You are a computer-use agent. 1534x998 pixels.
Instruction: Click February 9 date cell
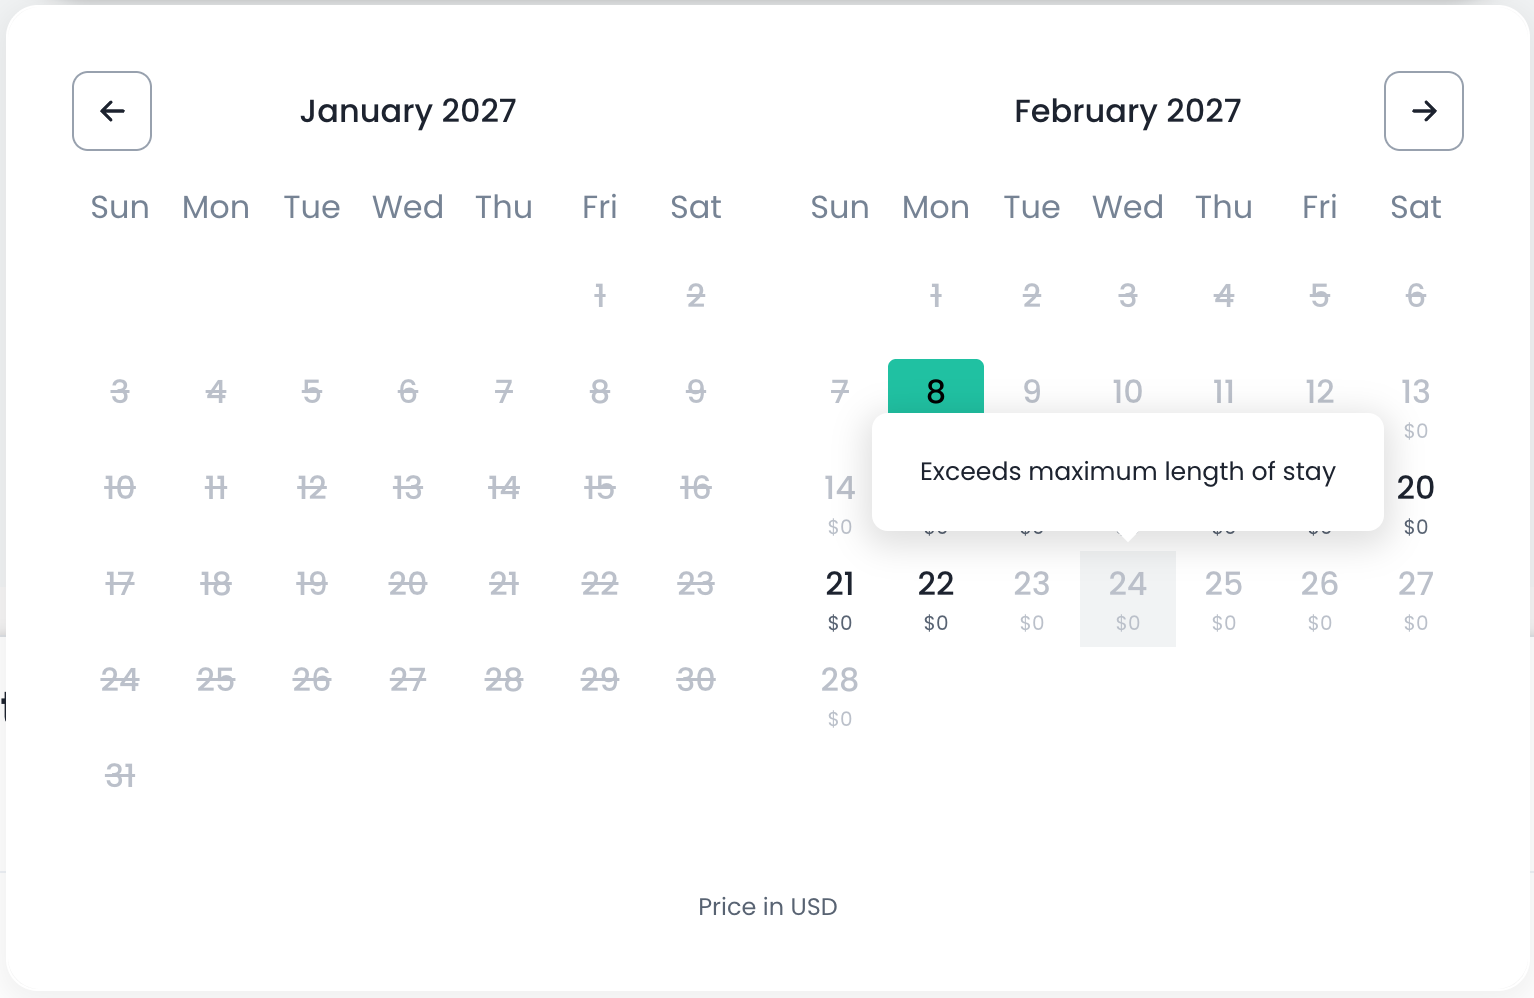click(1031, 390)
